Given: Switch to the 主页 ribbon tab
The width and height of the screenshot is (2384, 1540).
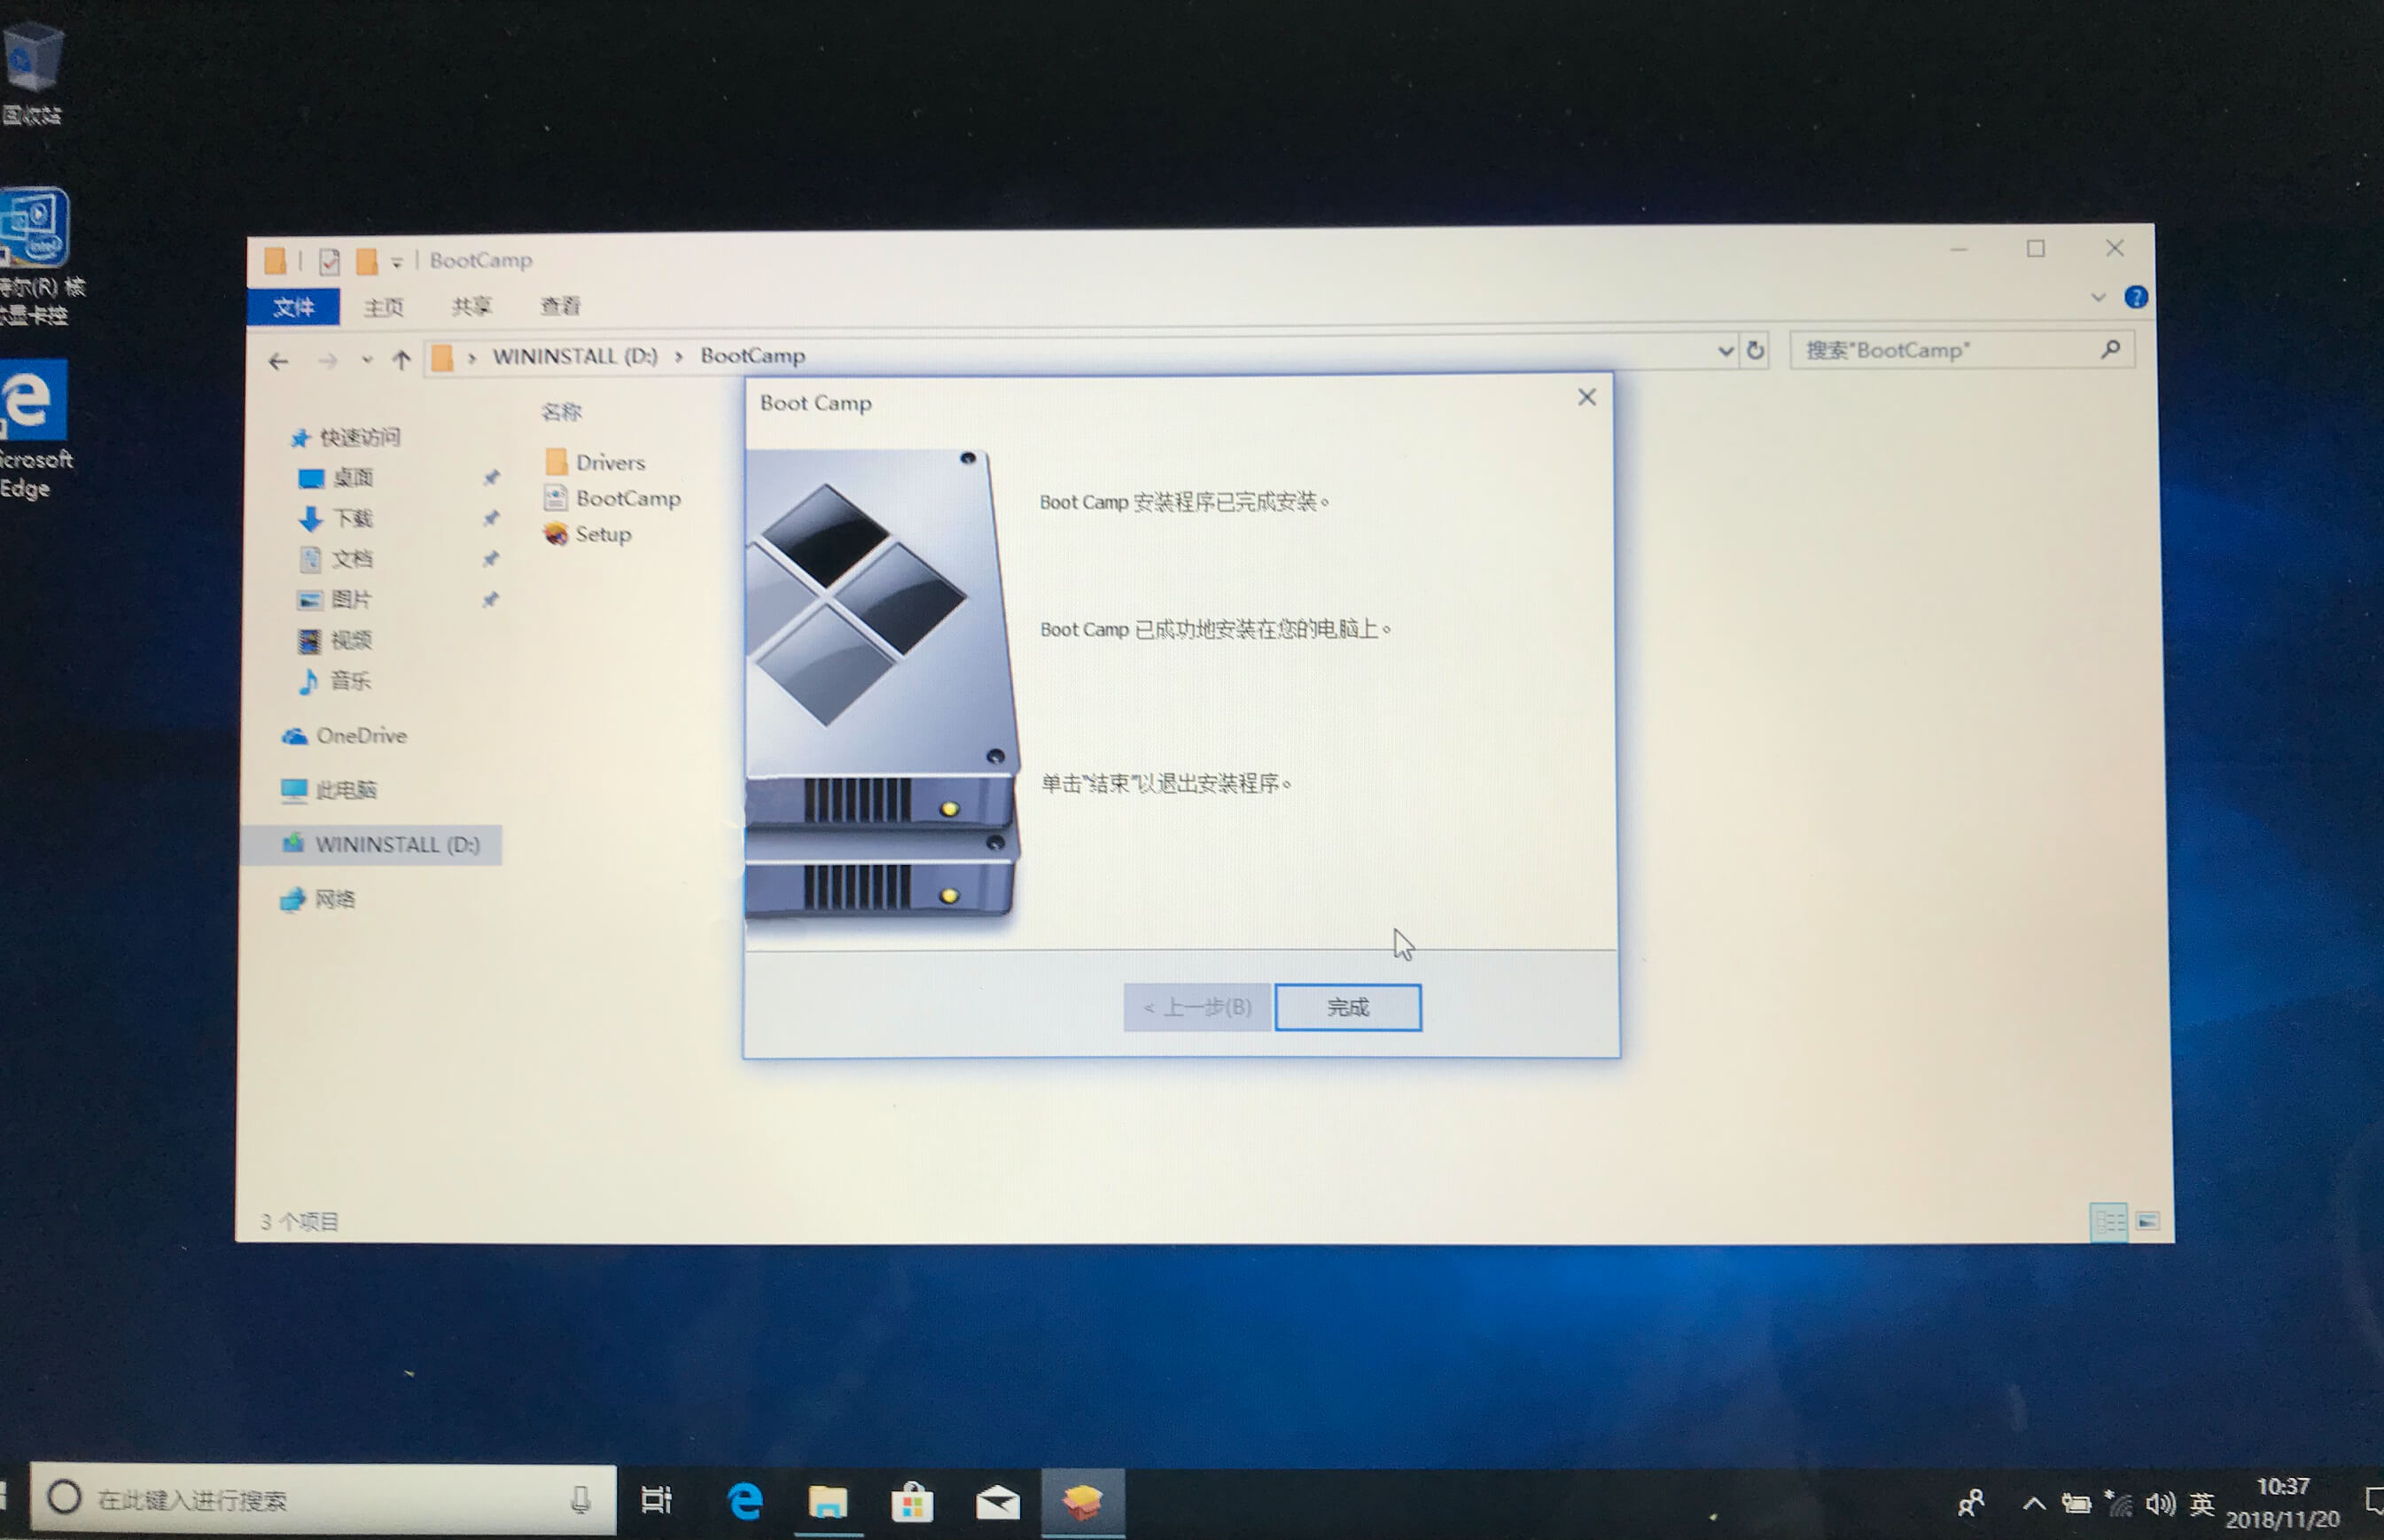Looking at the screenshot, I should [x=383, y=307].
